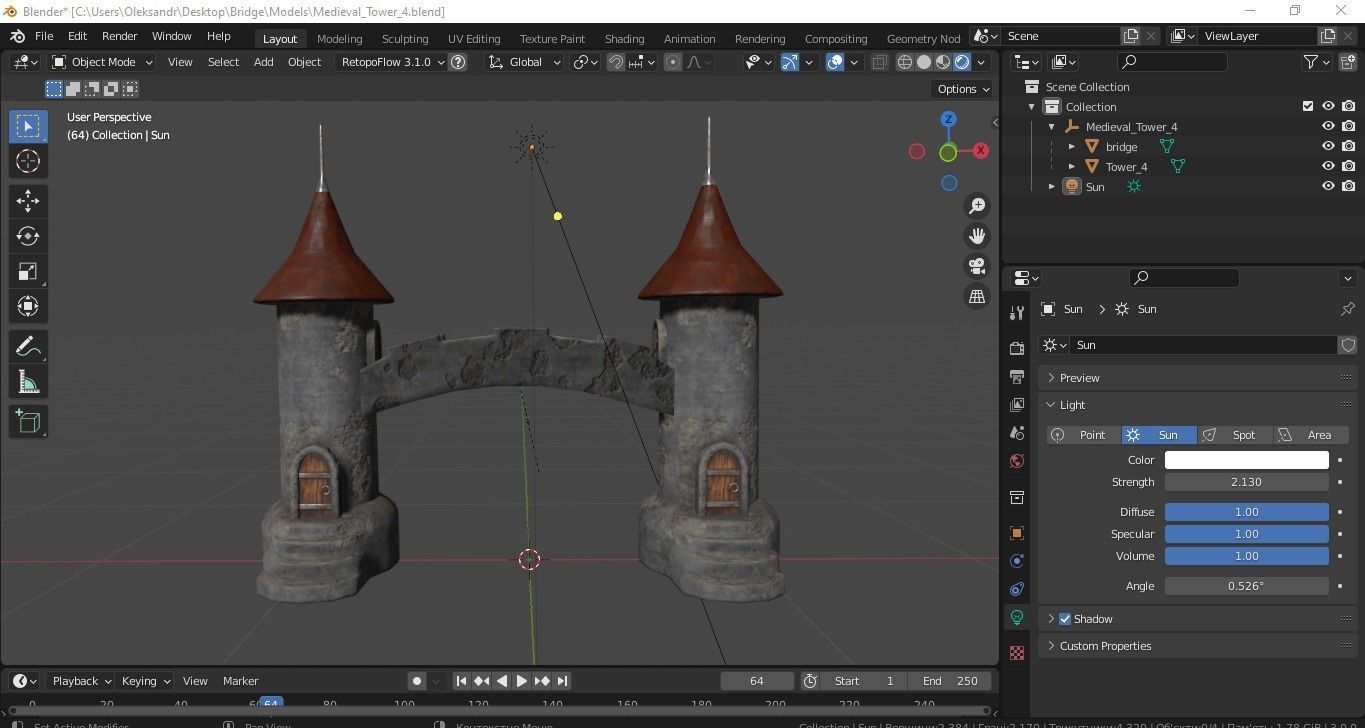This screenshot has height=728, width=1365.
Task: Open the Render menu
Action: [119, 36]
